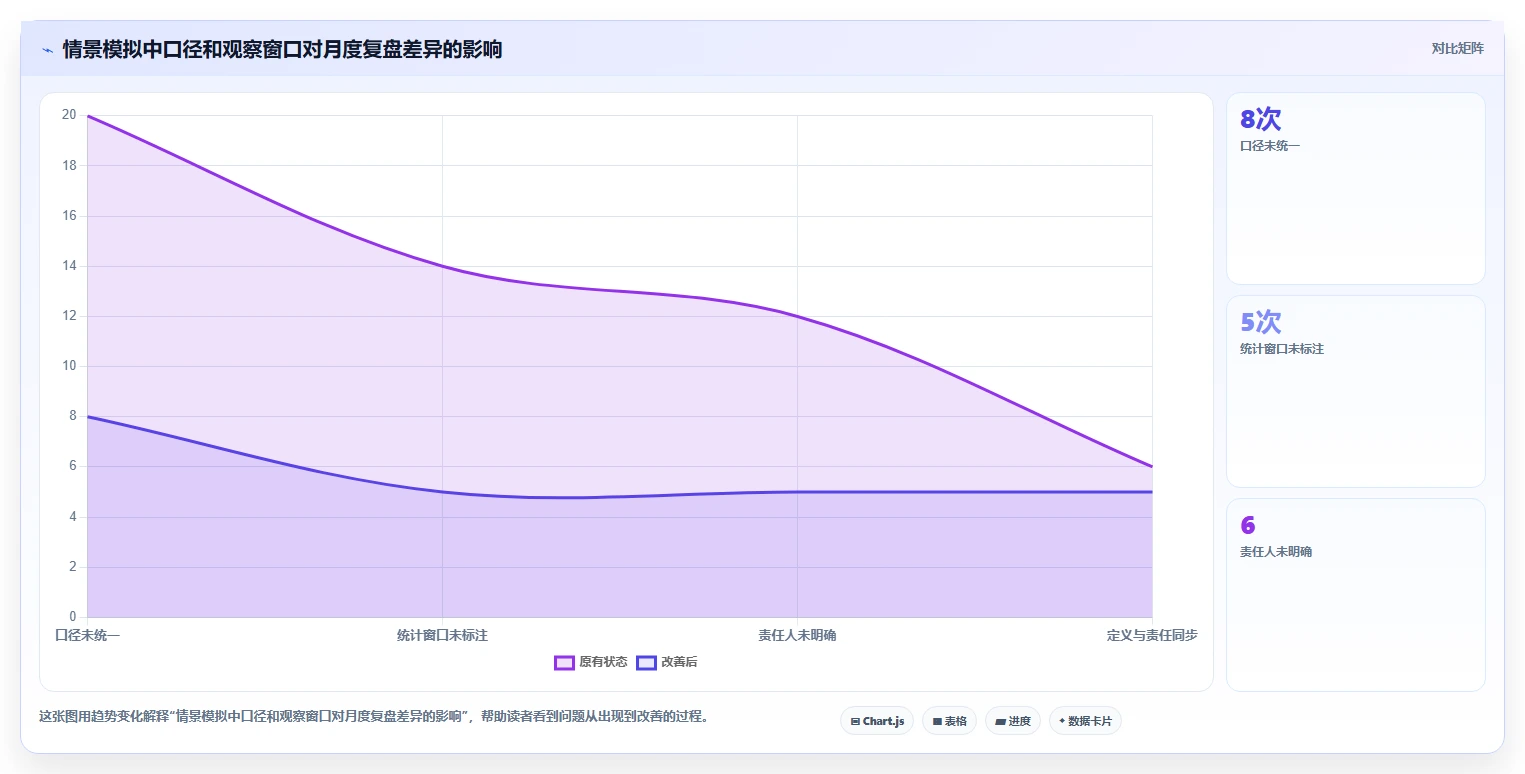The height and width of the screenshot is (774, 1525).
Task: Click the 责任人未明确 card label
Action: pyautogui.click(x=1276, y=552)
